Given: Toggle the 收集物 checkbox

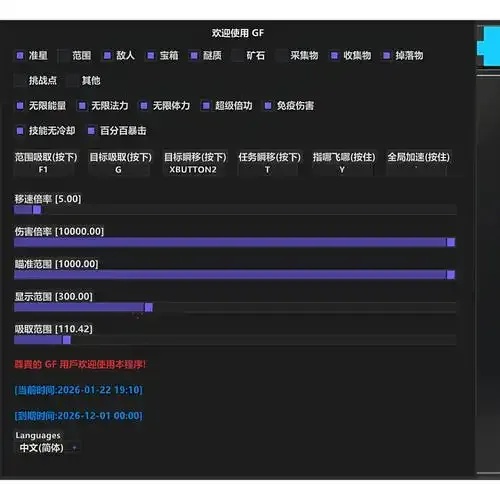Looking at the screenshot, I should tap(334, 55).
